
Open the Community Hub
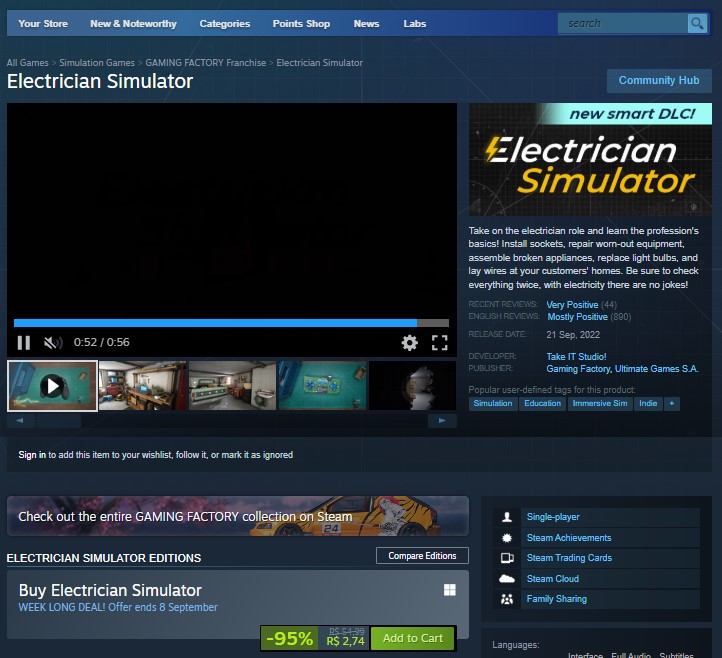click(x=659, y=81)
